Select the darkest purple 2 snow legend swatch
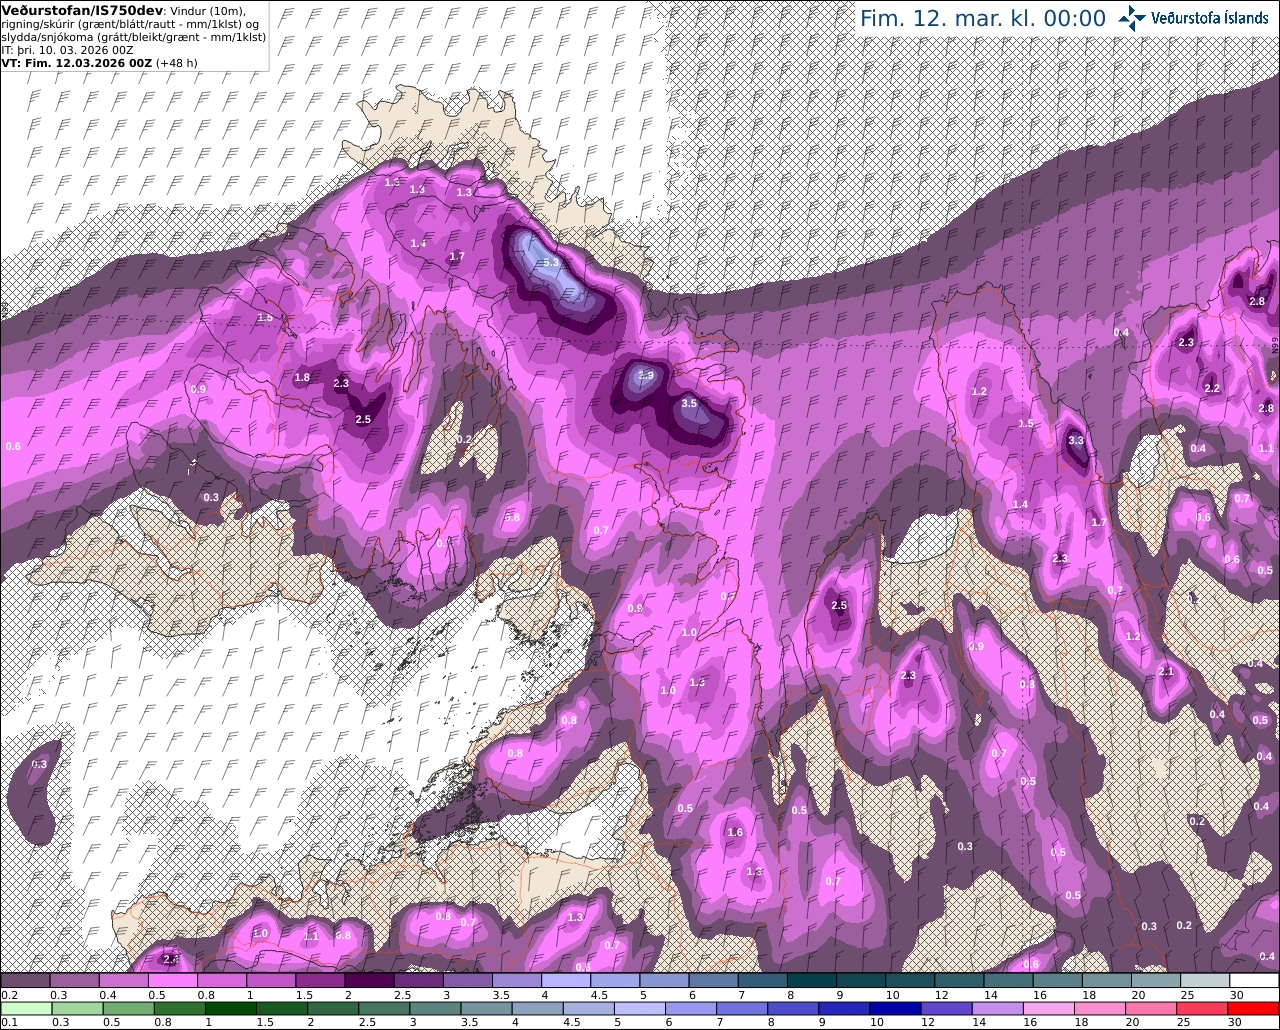This screenshot has height=1030, width=1280. click(x=368, y=981)
